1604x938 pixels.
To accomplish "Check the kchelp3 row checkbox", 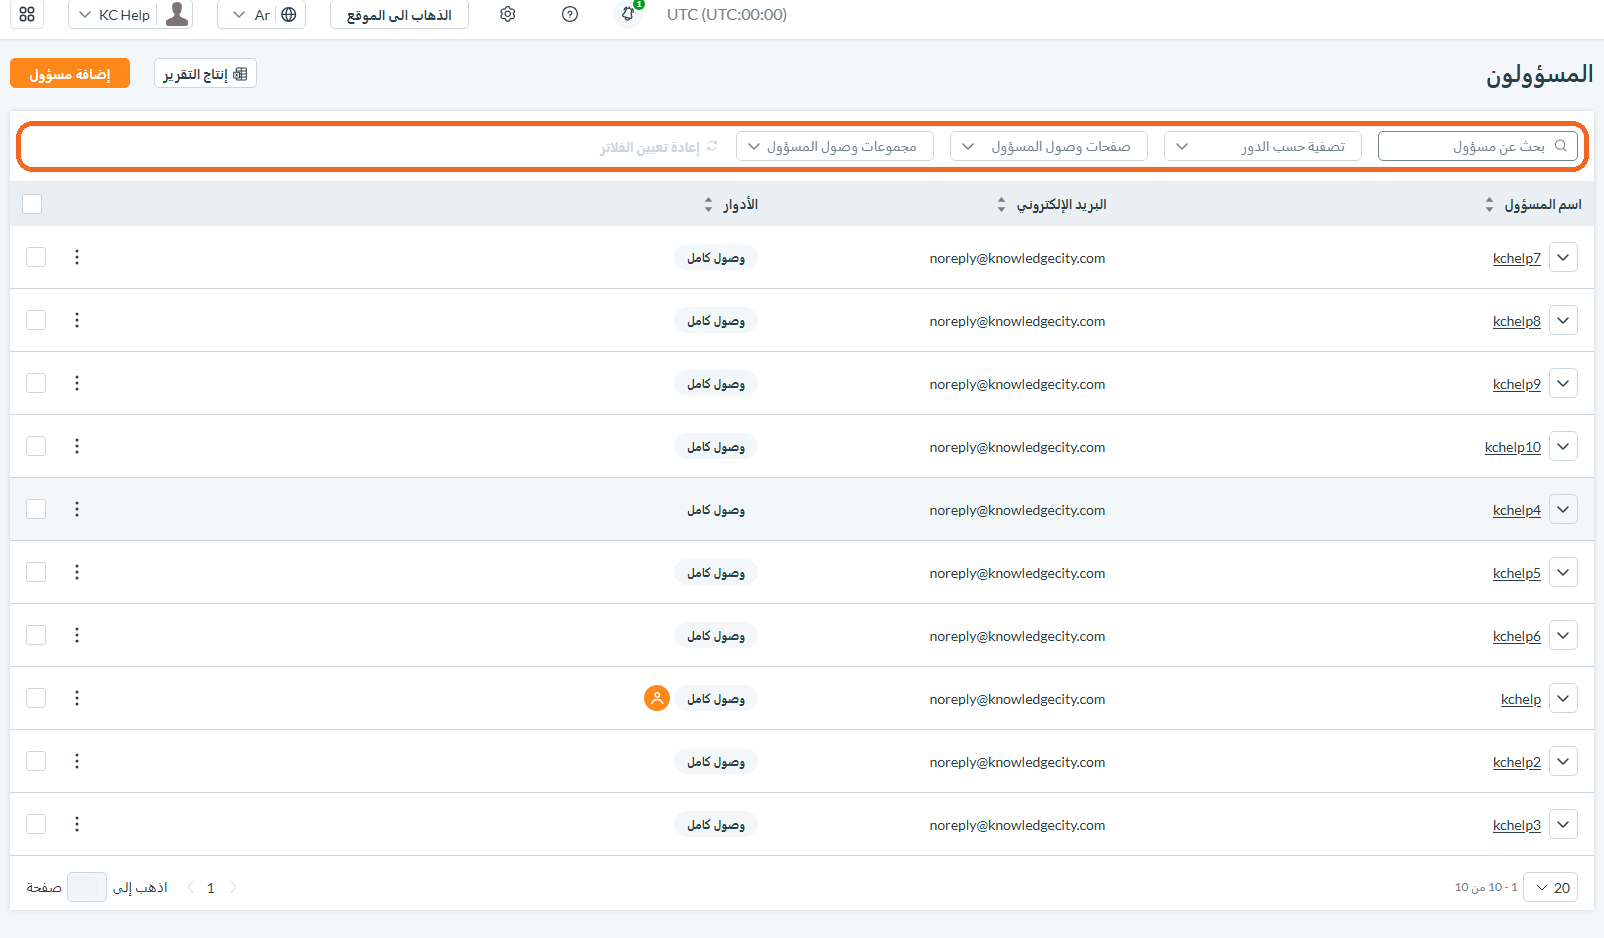I will pyautogui.click(x=36, y=824).
